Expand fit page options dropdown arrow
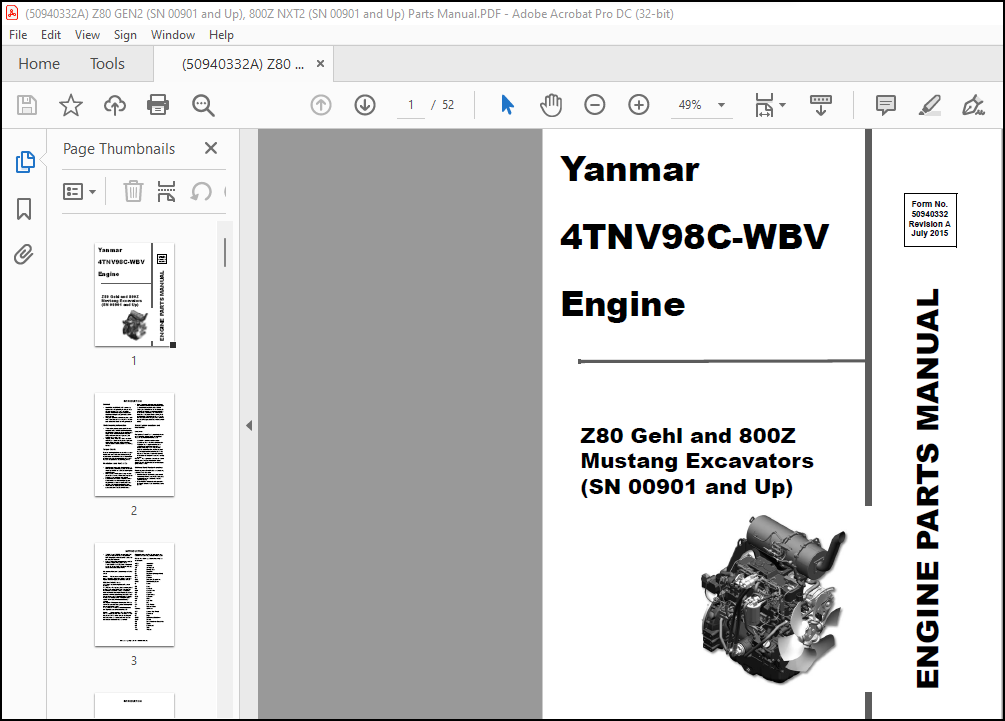The width and height of the screenshot is (1005, 721). [x=782, y=104]
